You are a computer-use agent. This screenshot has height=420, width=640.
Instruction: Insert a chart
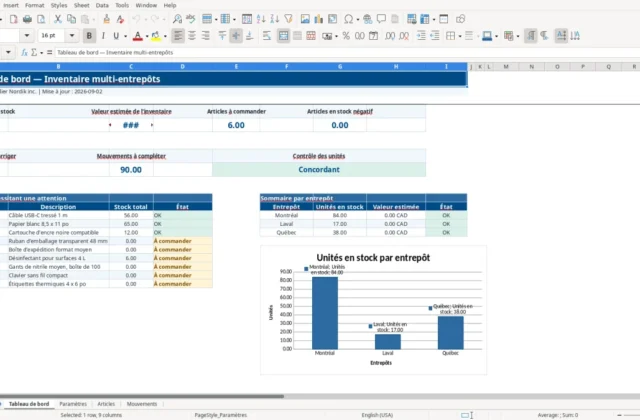(x=318, y=19)
